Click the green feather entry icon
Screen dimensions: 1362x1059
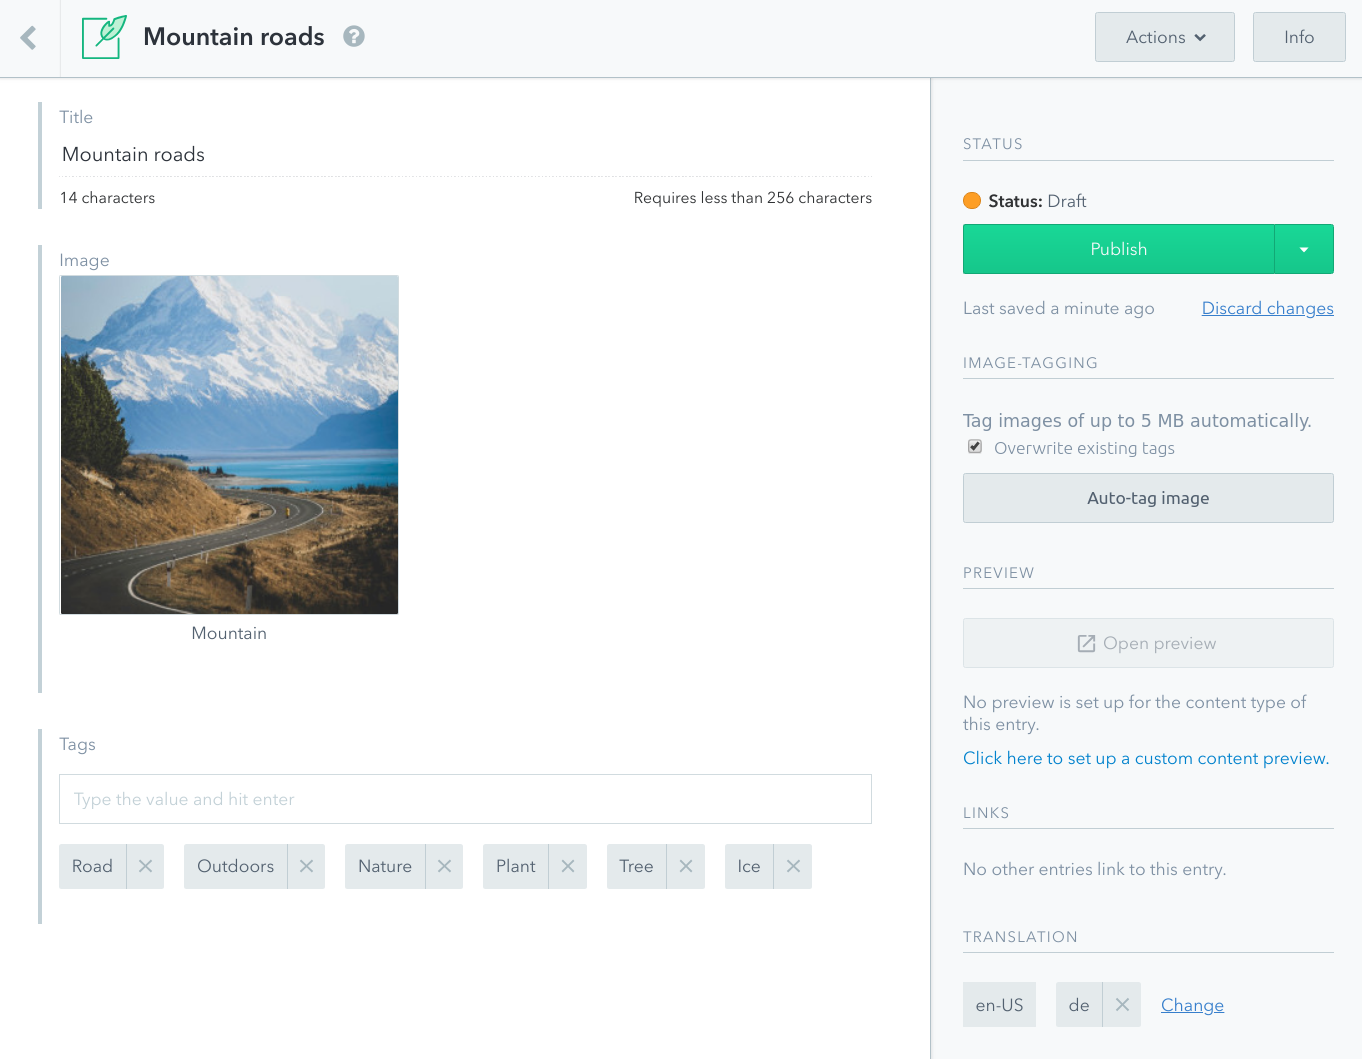[x=104, y=37]
